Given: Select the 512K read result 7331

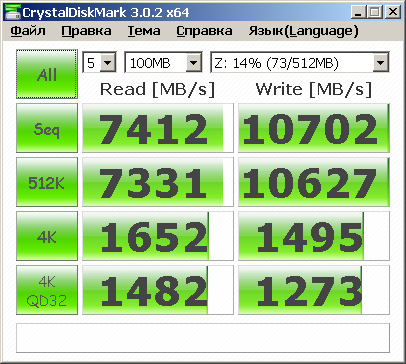Looking at the screenshot, I should coord(158,182).
